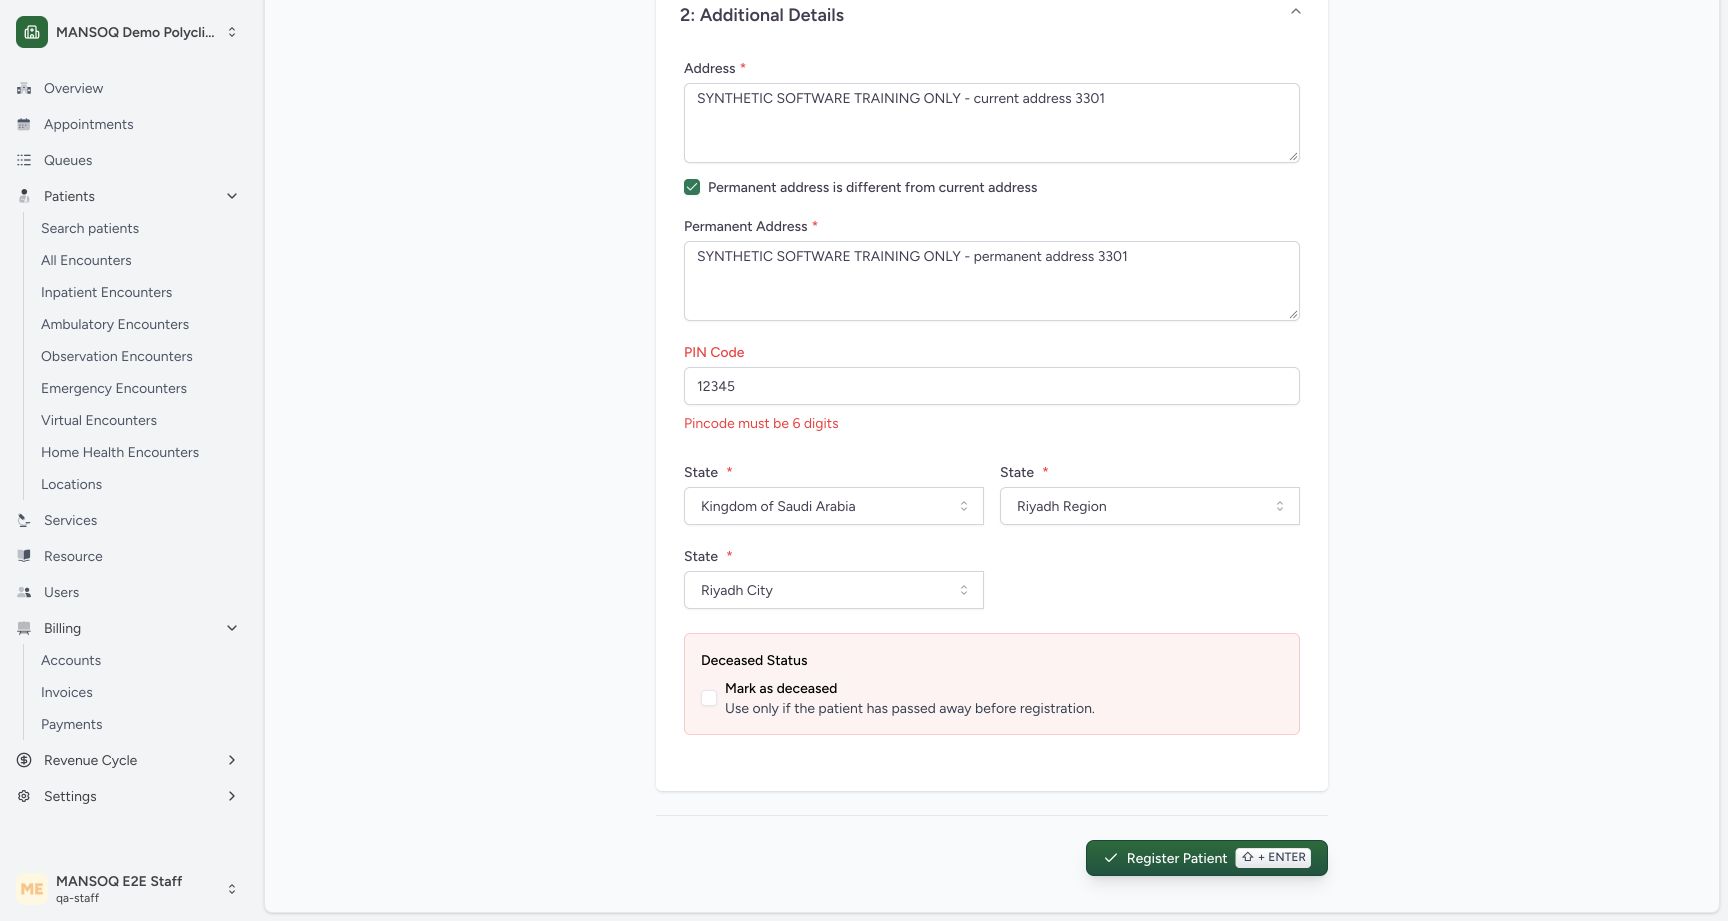This screenshot has width=1728, height=921.
Task: Go to All Encounters
Action: click(86, 260)
